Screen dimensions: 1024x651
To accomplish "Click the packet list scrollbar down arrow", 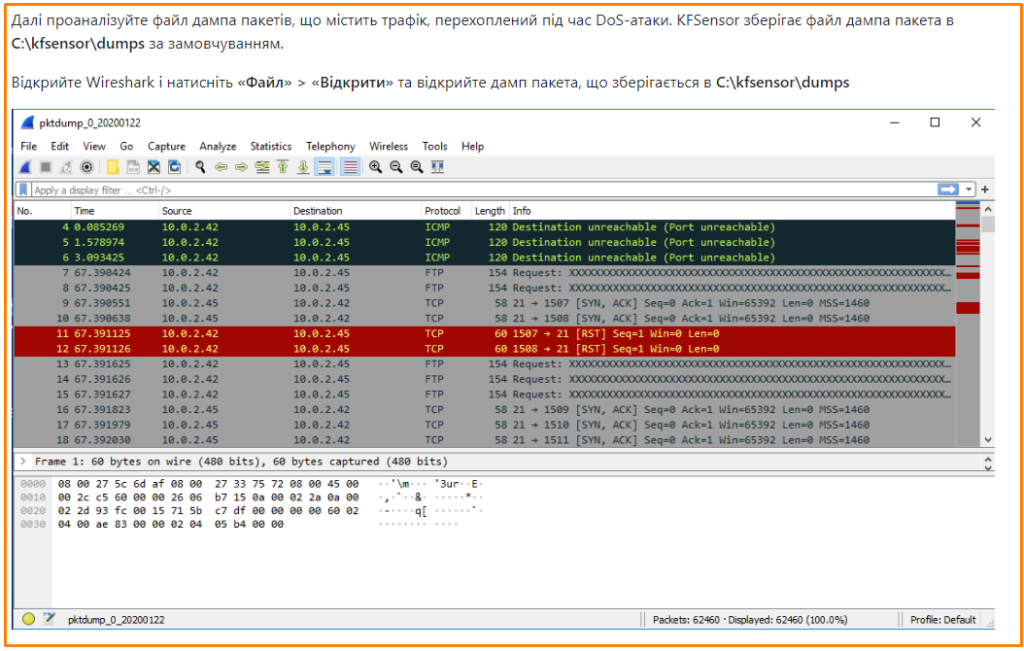I will point(988,440).
